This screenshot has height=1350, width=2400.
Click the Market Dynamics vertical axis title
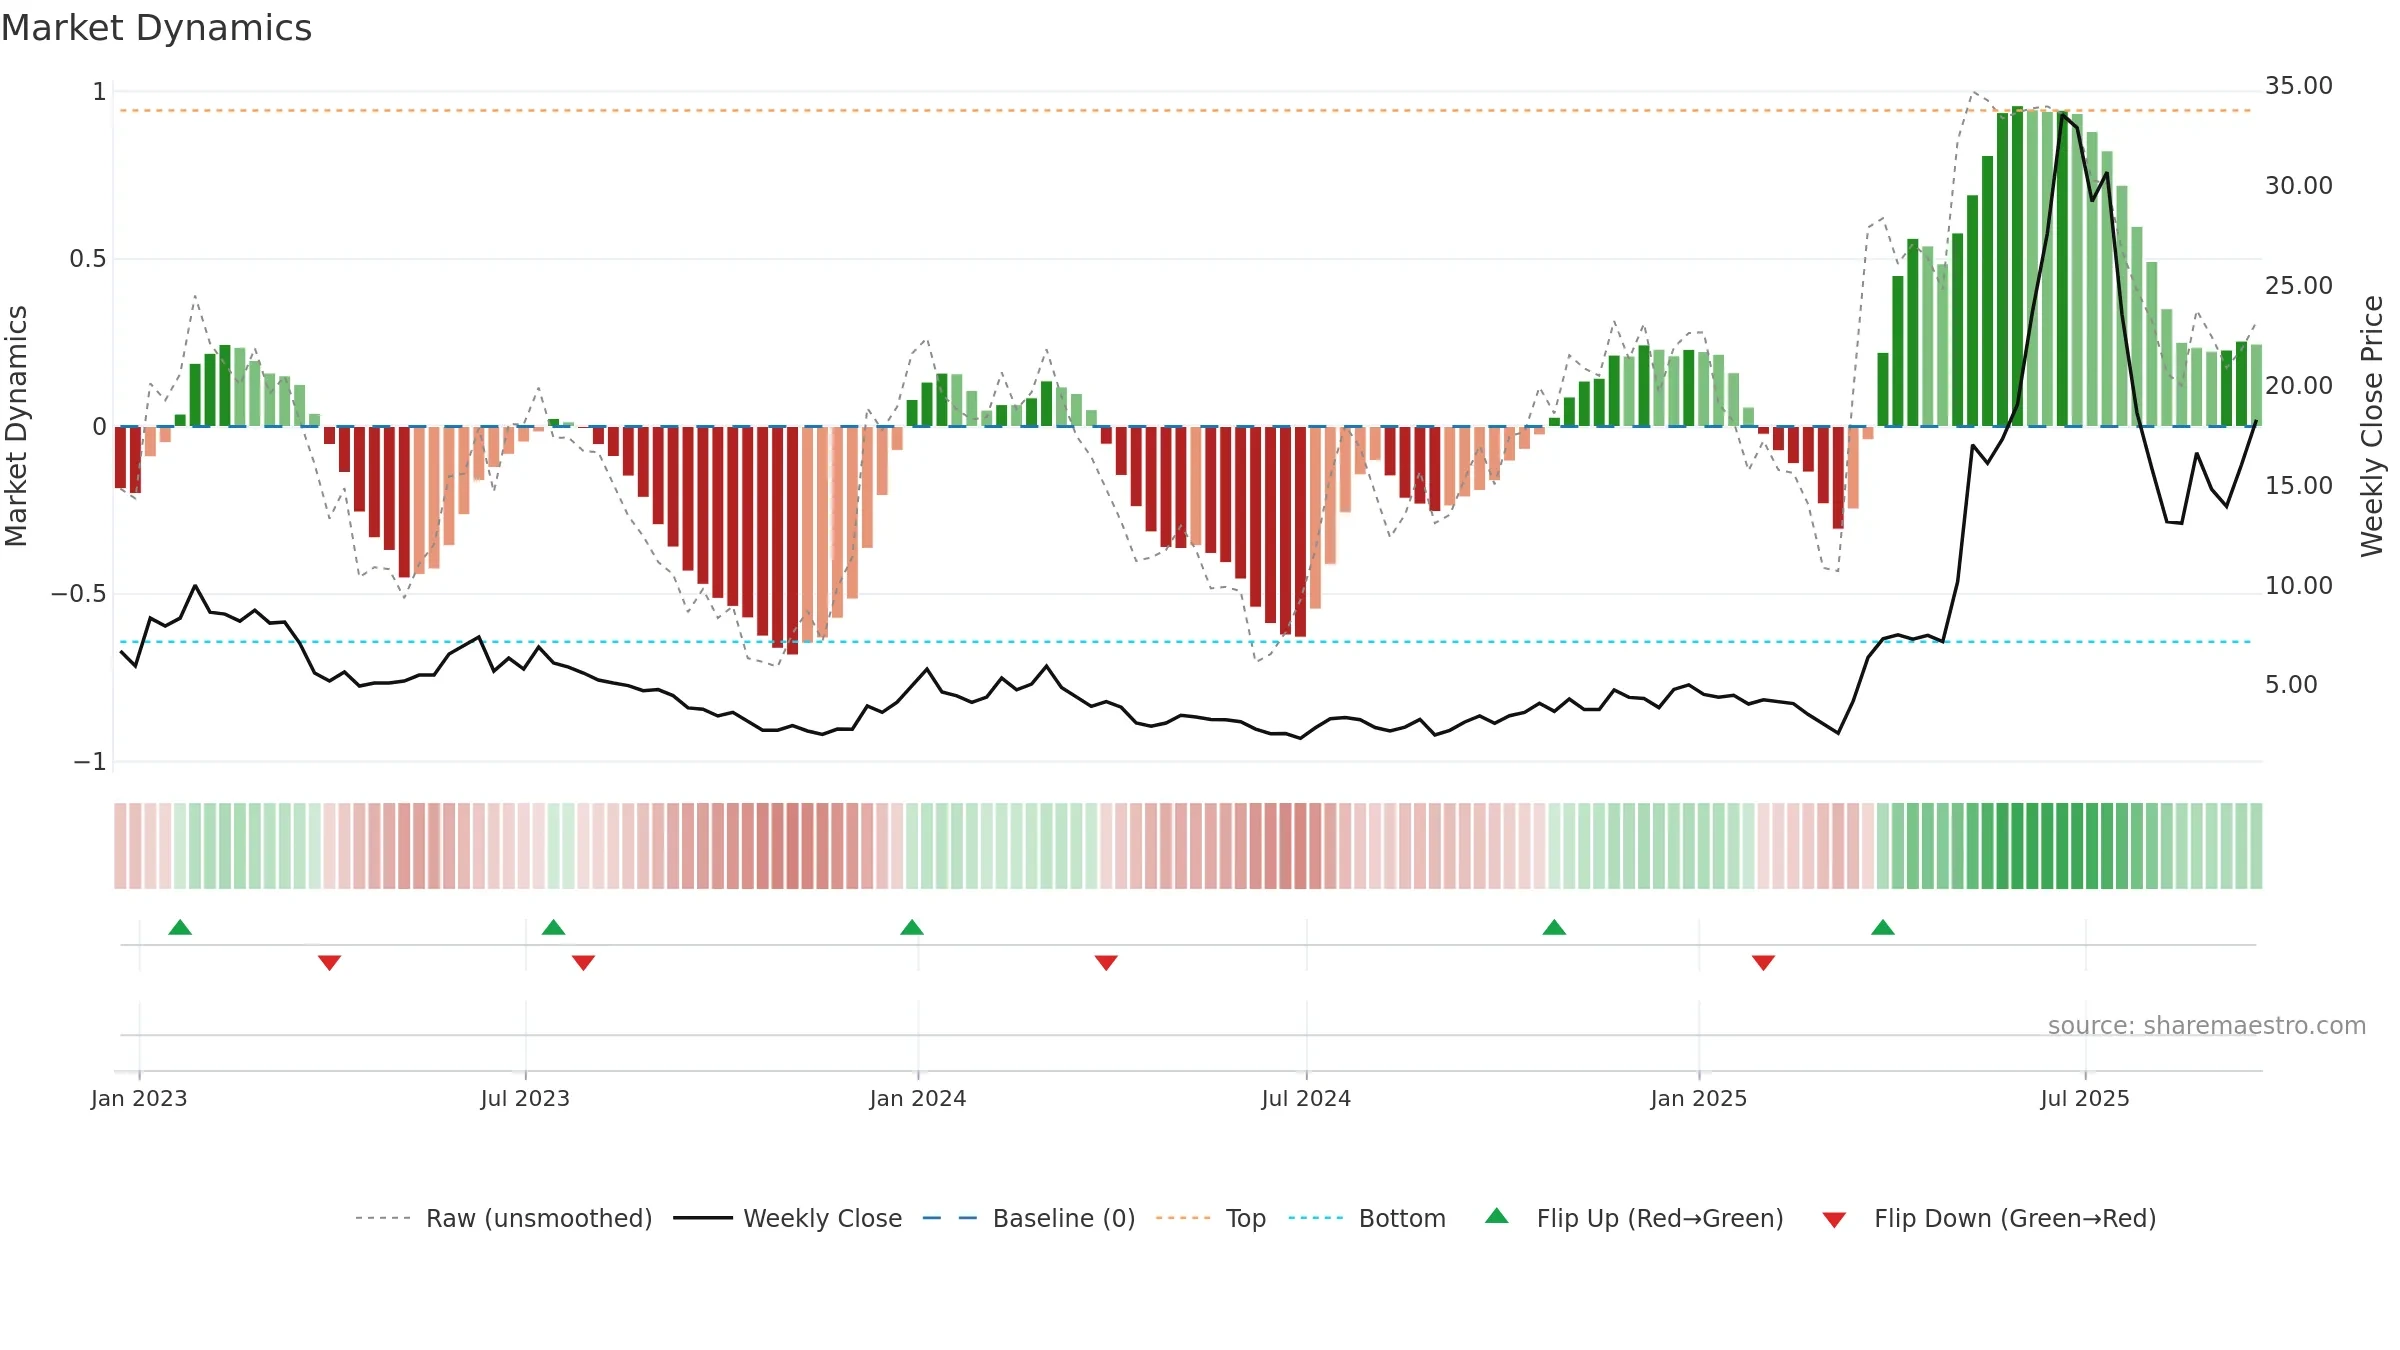coord(16,426)
